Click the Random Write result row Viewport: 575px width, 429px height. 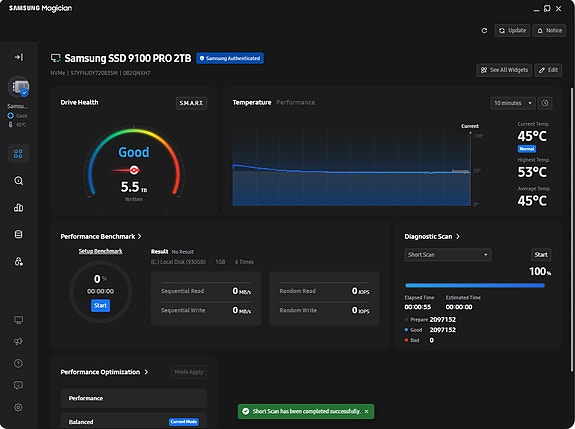[x=324, y=310]
